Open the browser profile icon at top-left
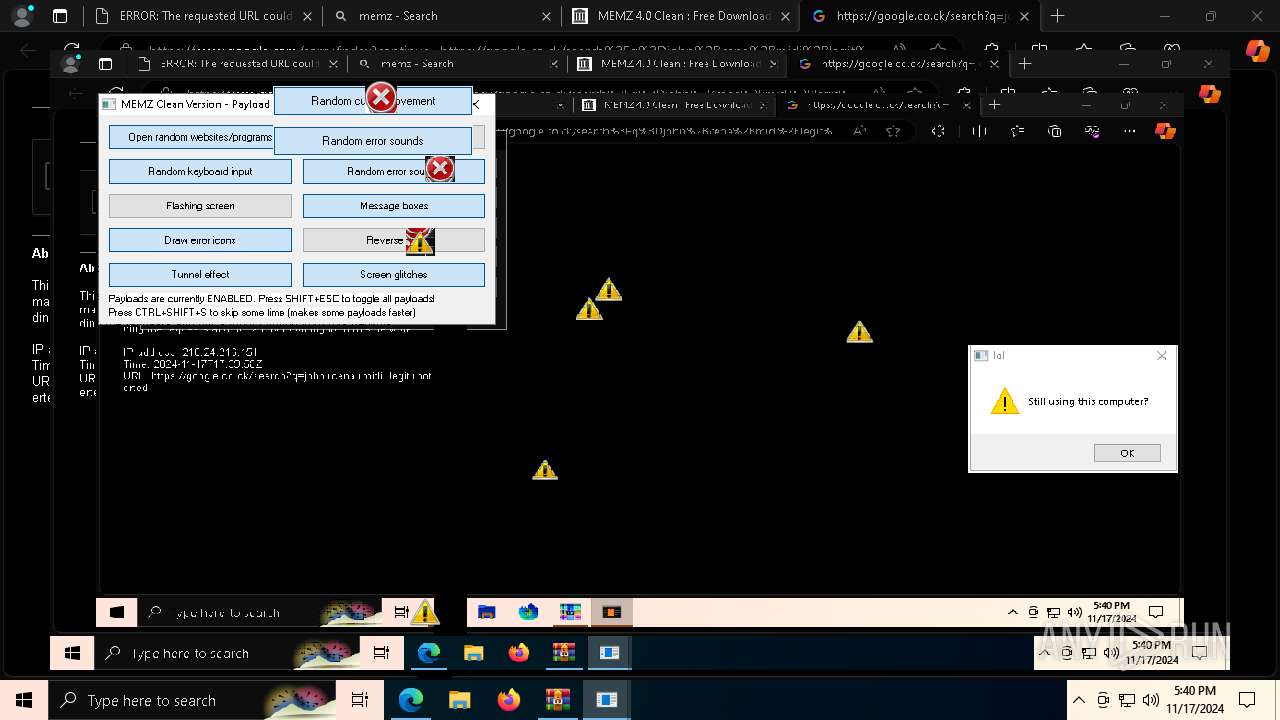This screenshot has width=1280, height=720. coord(21,16)
